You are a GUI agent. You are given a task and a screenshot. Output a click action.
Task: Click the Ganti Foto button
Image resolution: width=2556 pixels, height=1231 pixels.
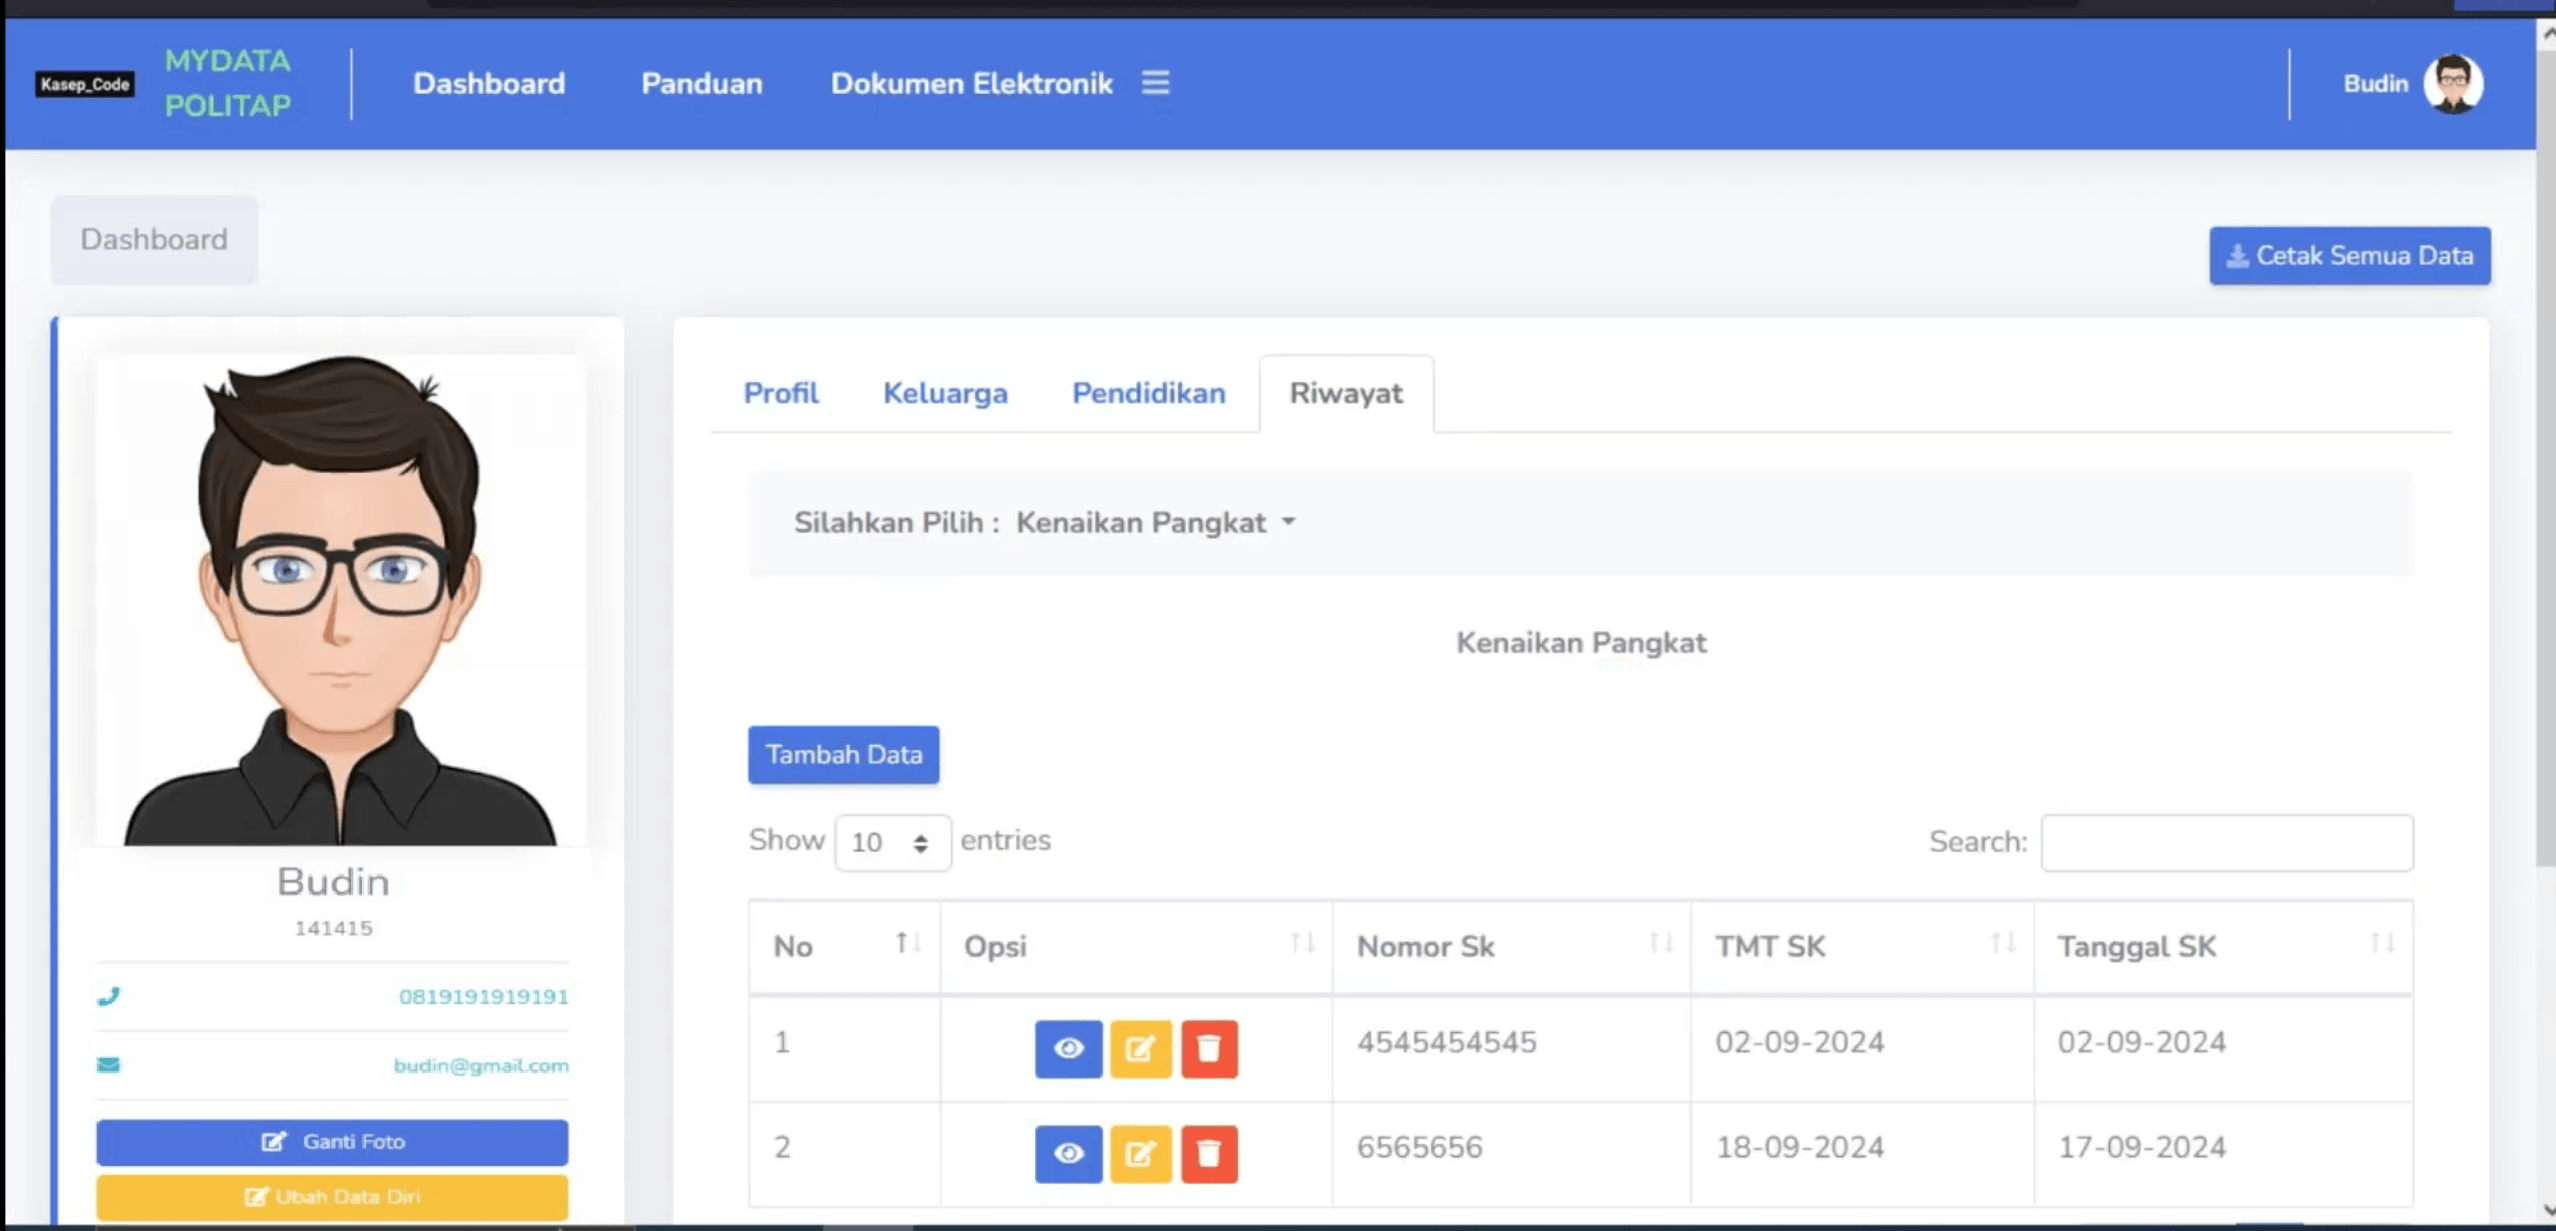(332, 1142)
